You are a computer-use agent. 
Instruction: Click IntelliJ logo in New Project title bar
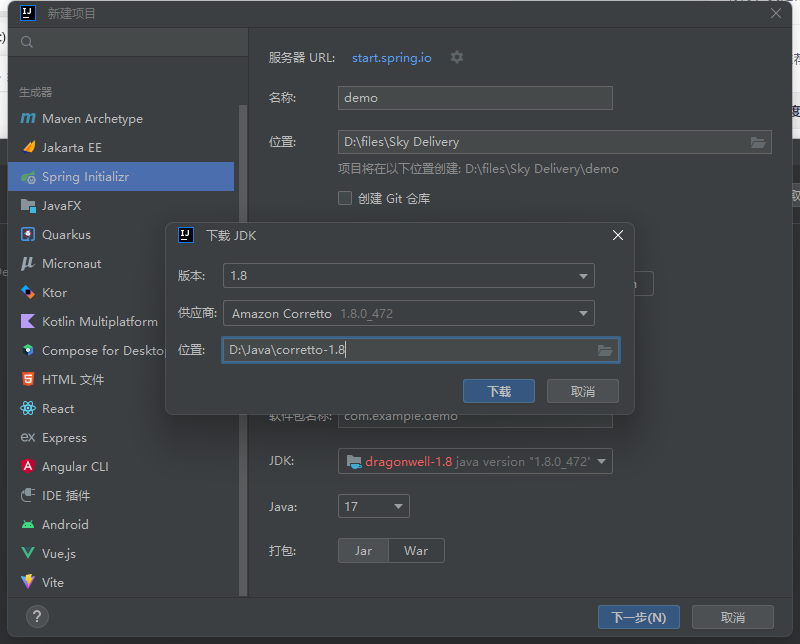click(x=28, y=13)
